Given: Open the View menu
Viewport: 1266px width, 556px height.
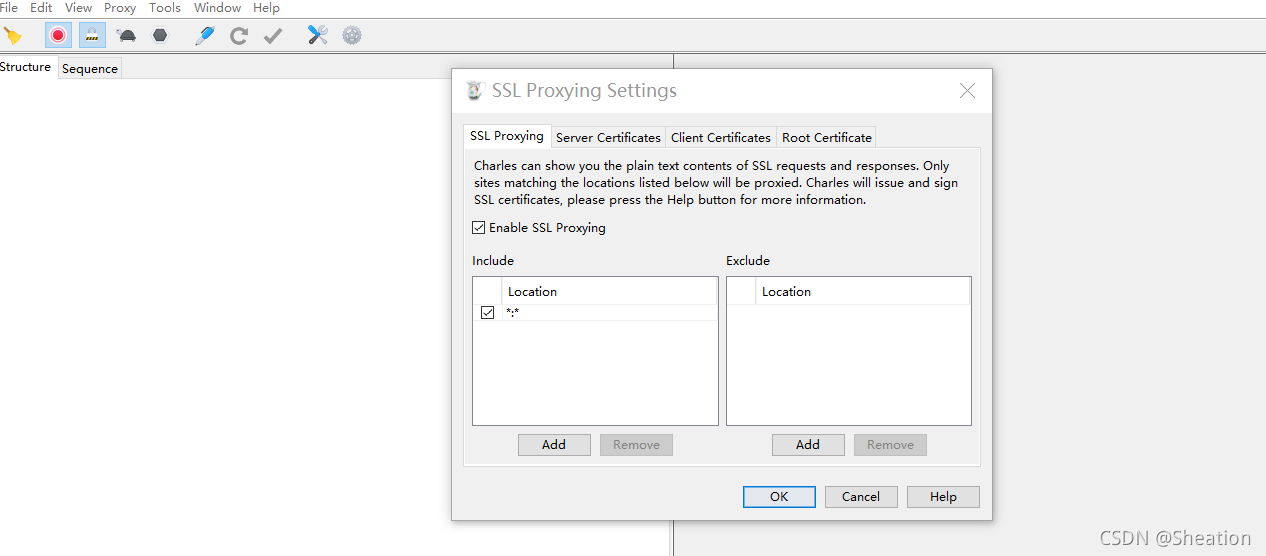Looking at the screenshot, I should point(78,7).
